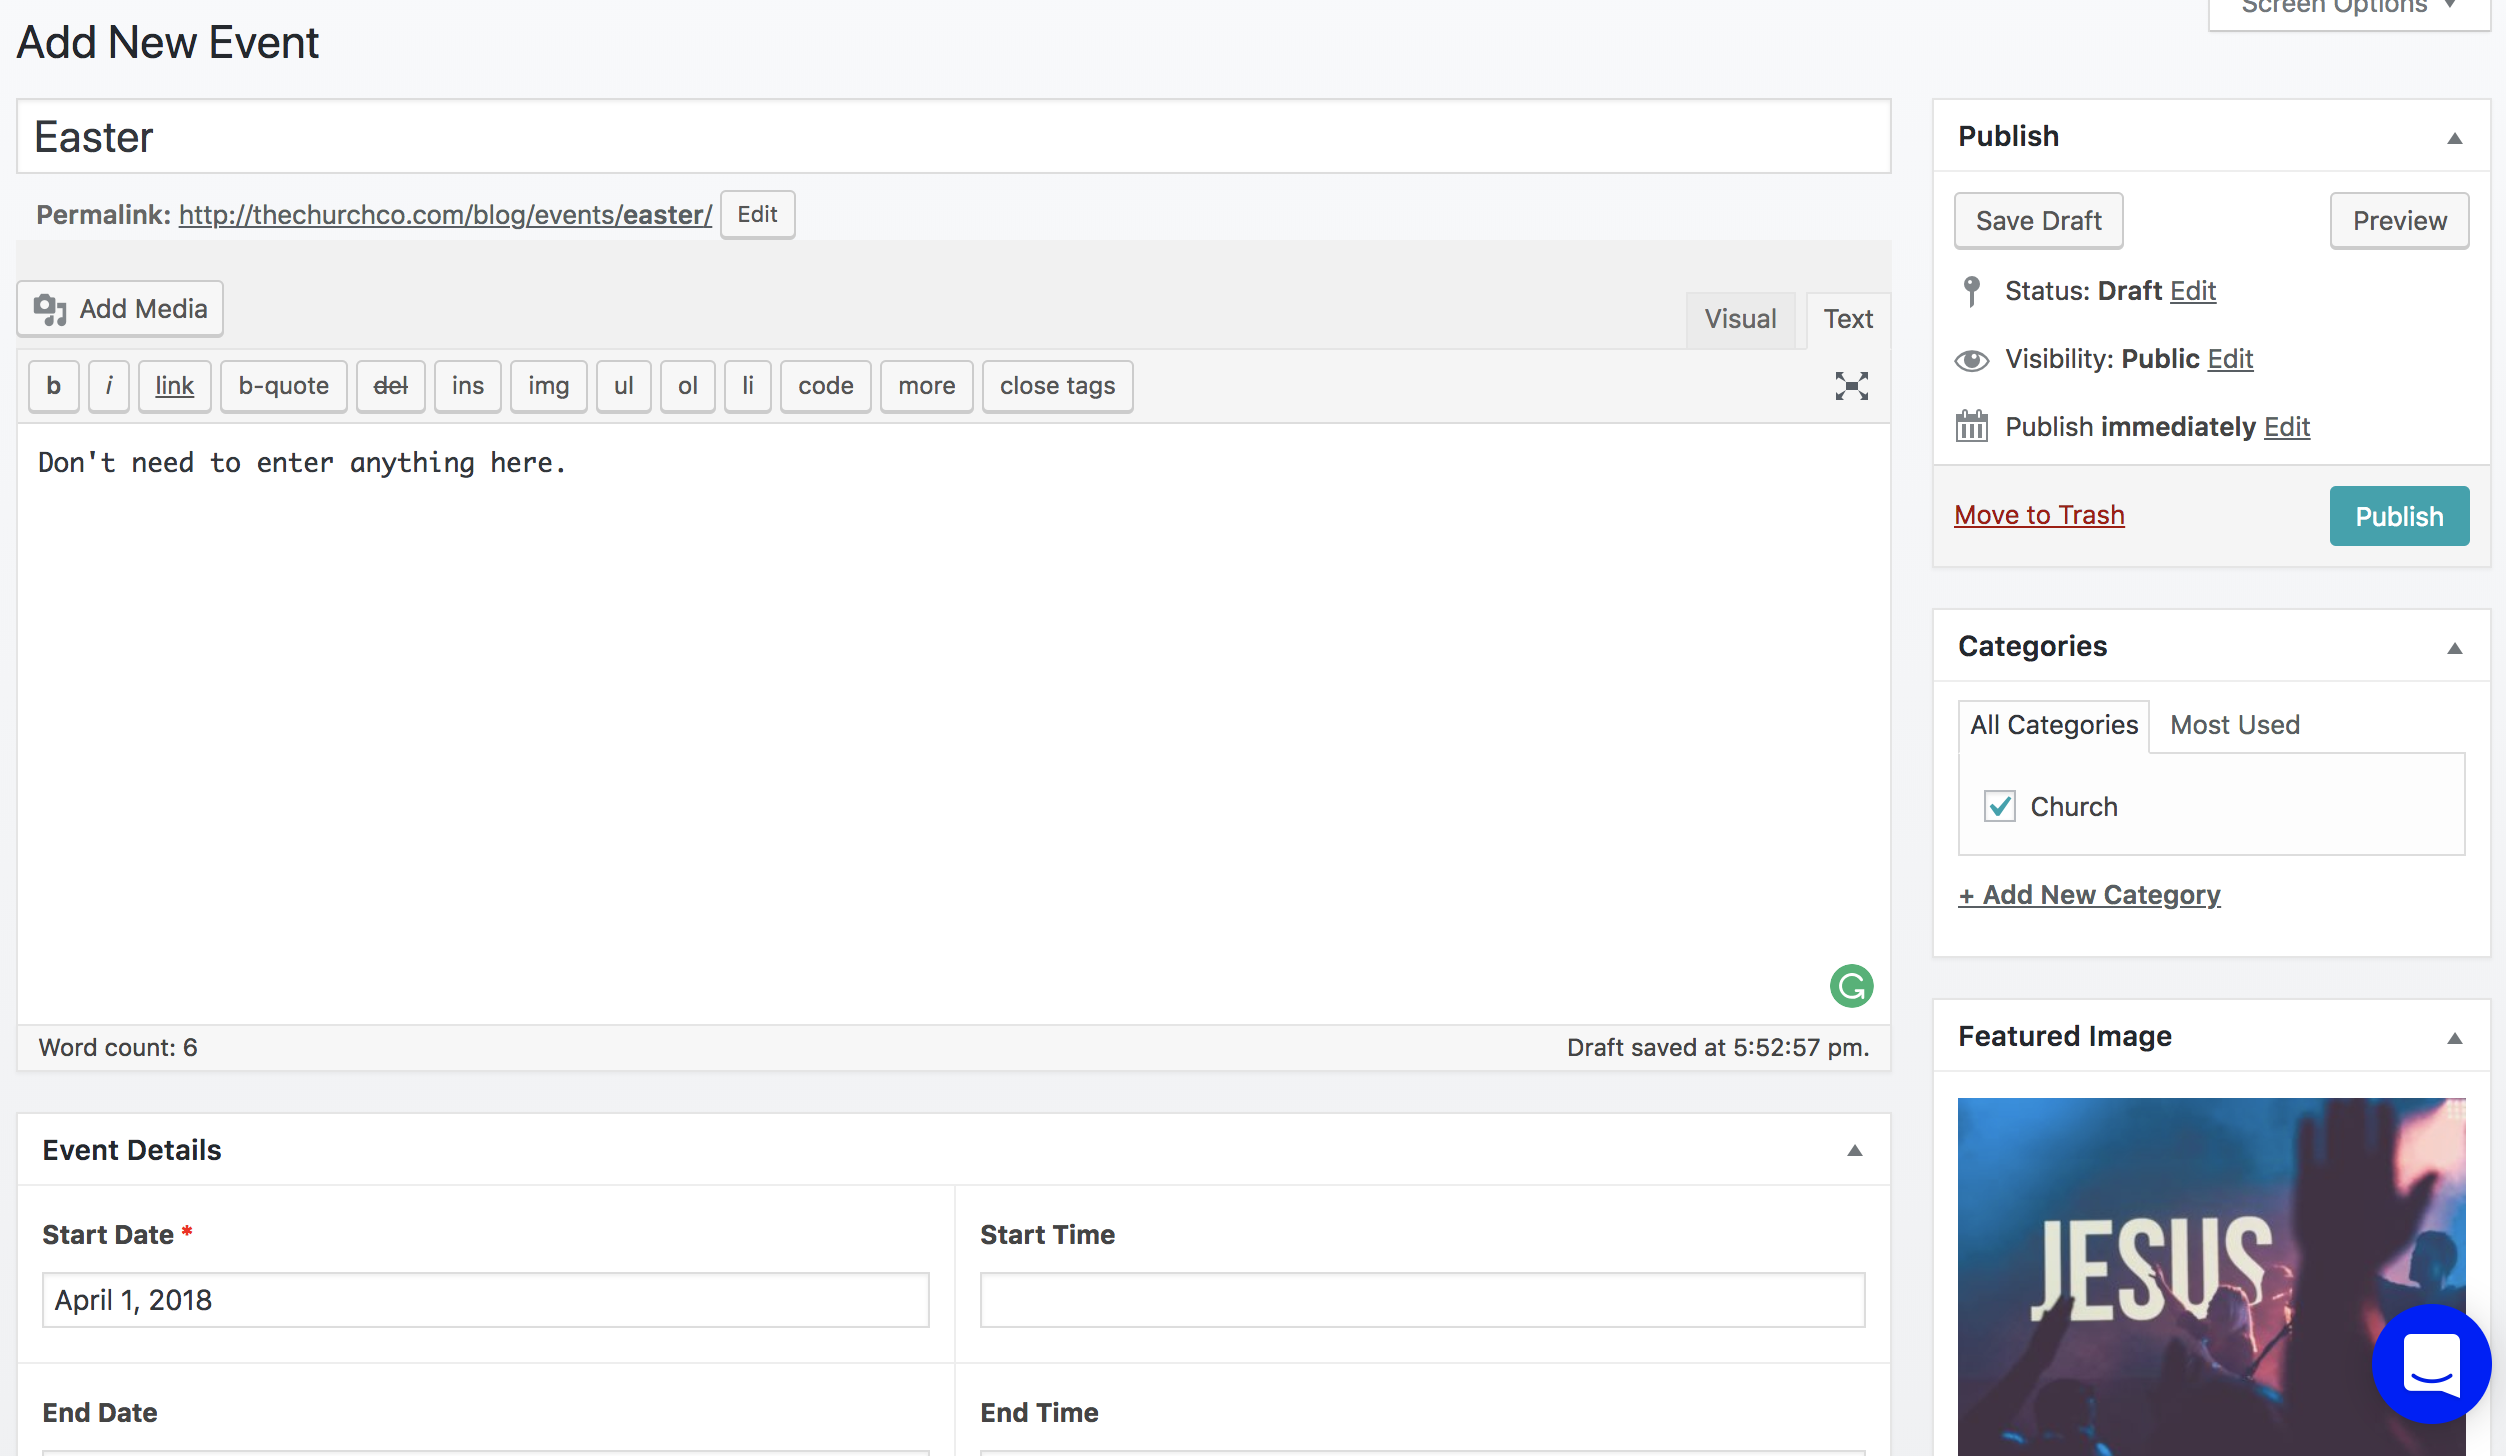Collapse the Event Details panel
The height and width of the screenshot is (1456, 2506).
[1854, 1150]
